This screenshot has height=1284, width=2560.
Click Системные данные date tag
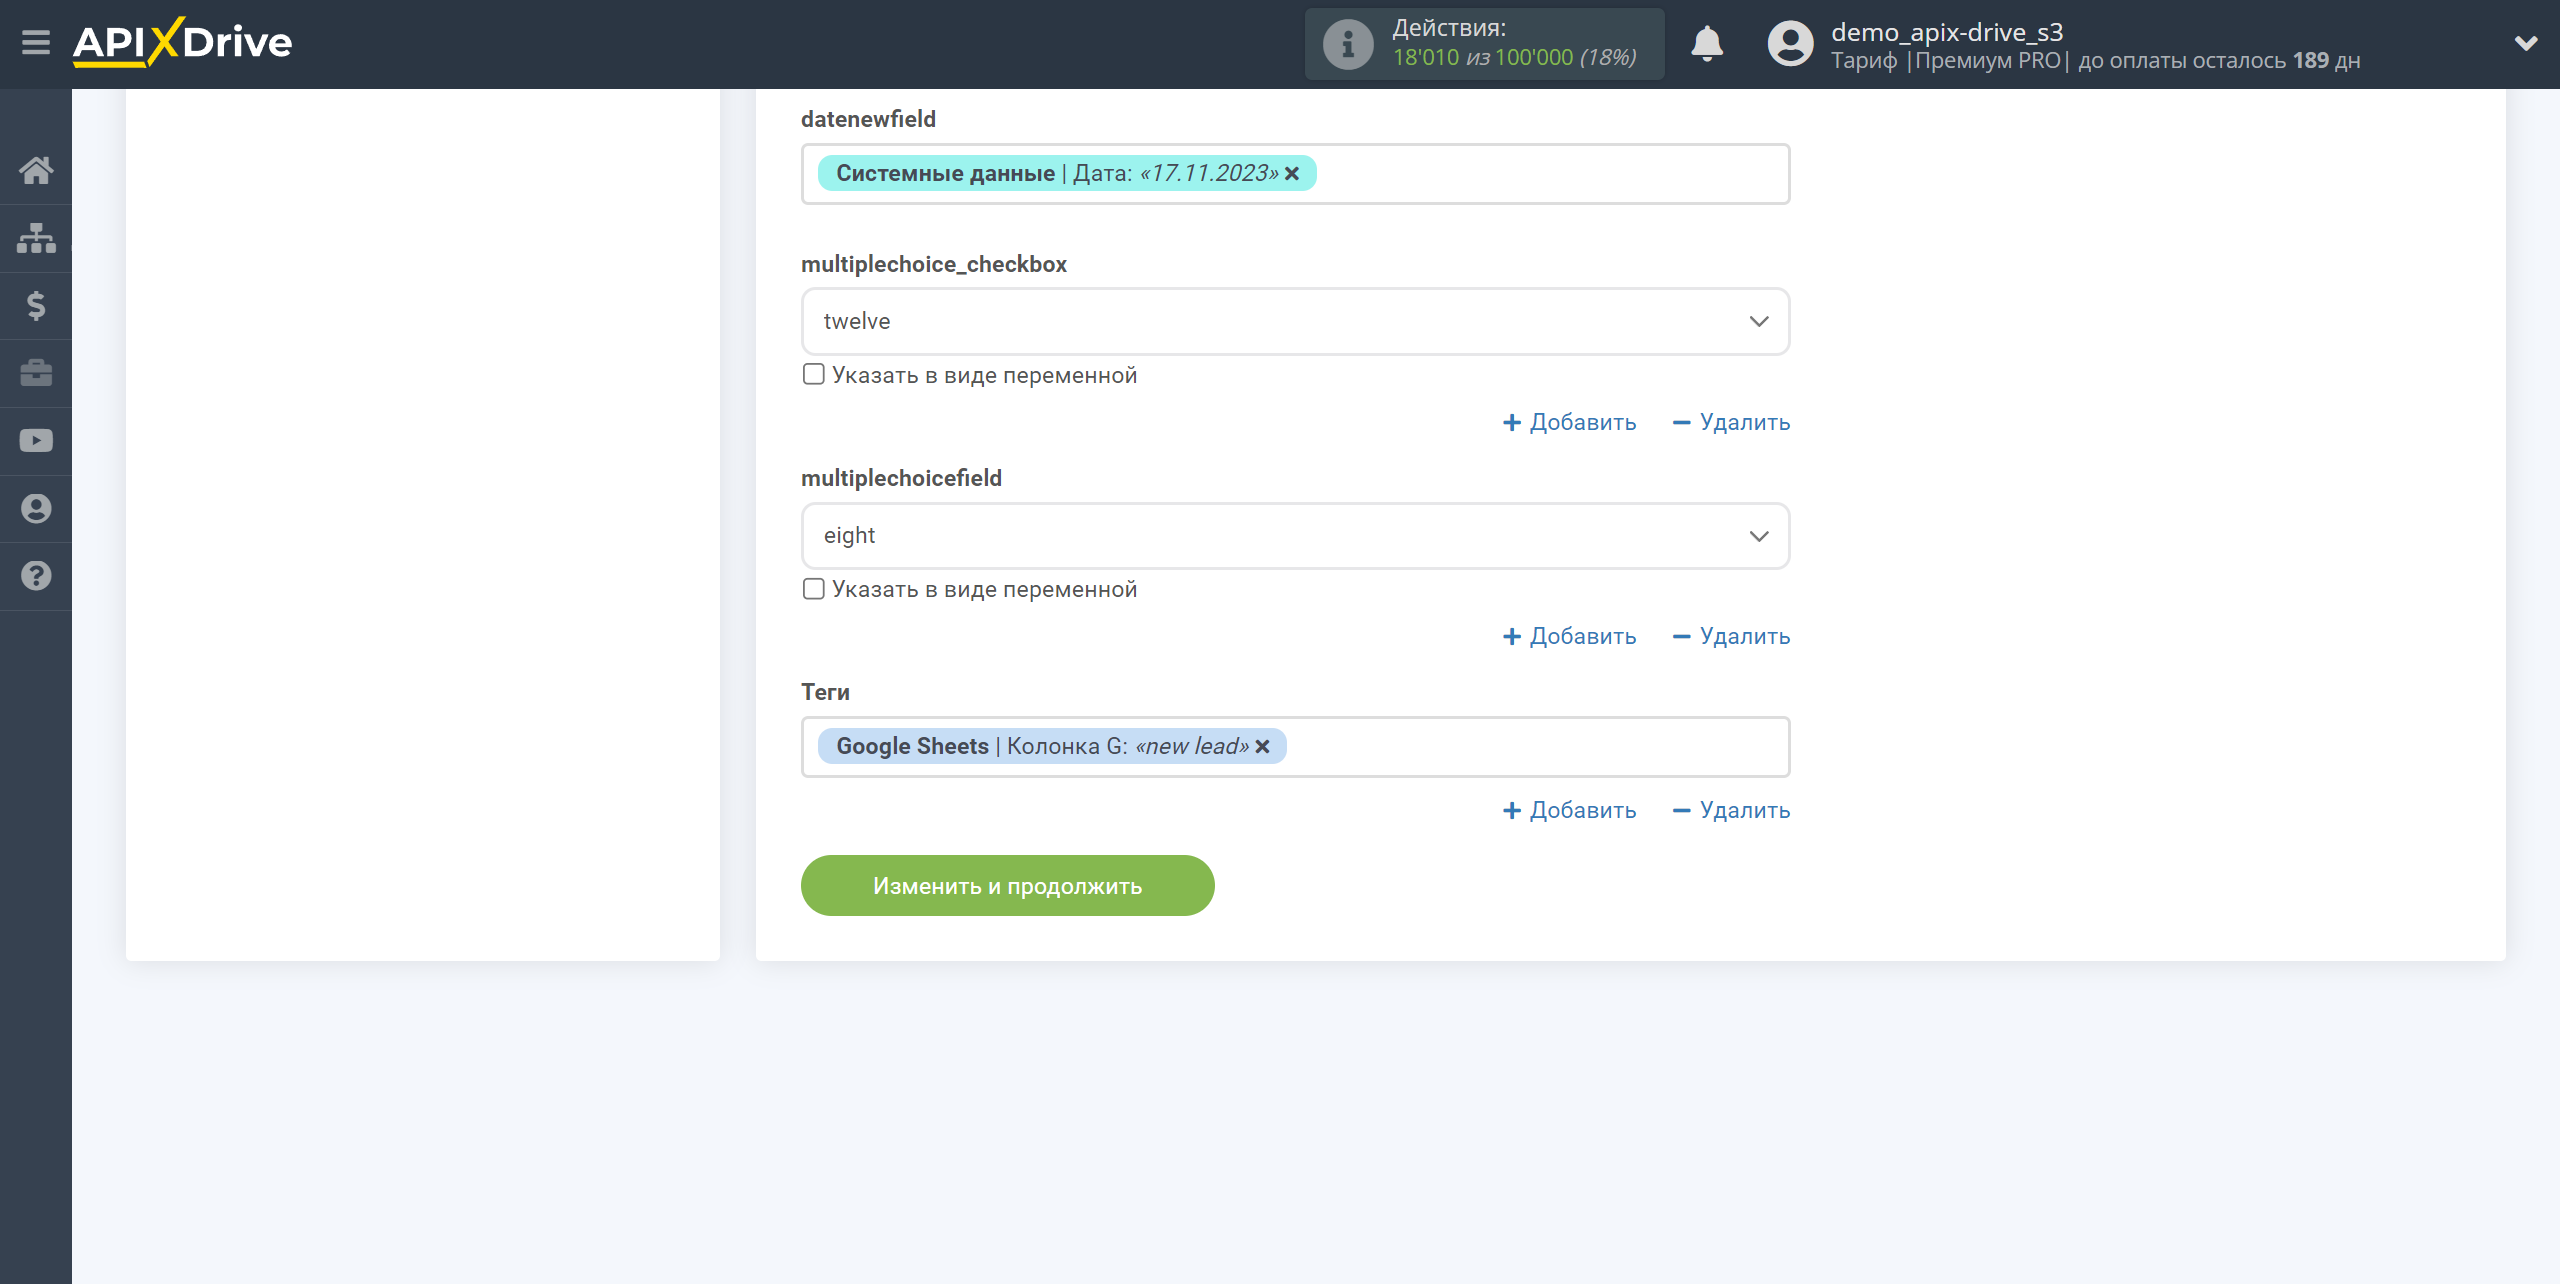(x=1066, y=173)
